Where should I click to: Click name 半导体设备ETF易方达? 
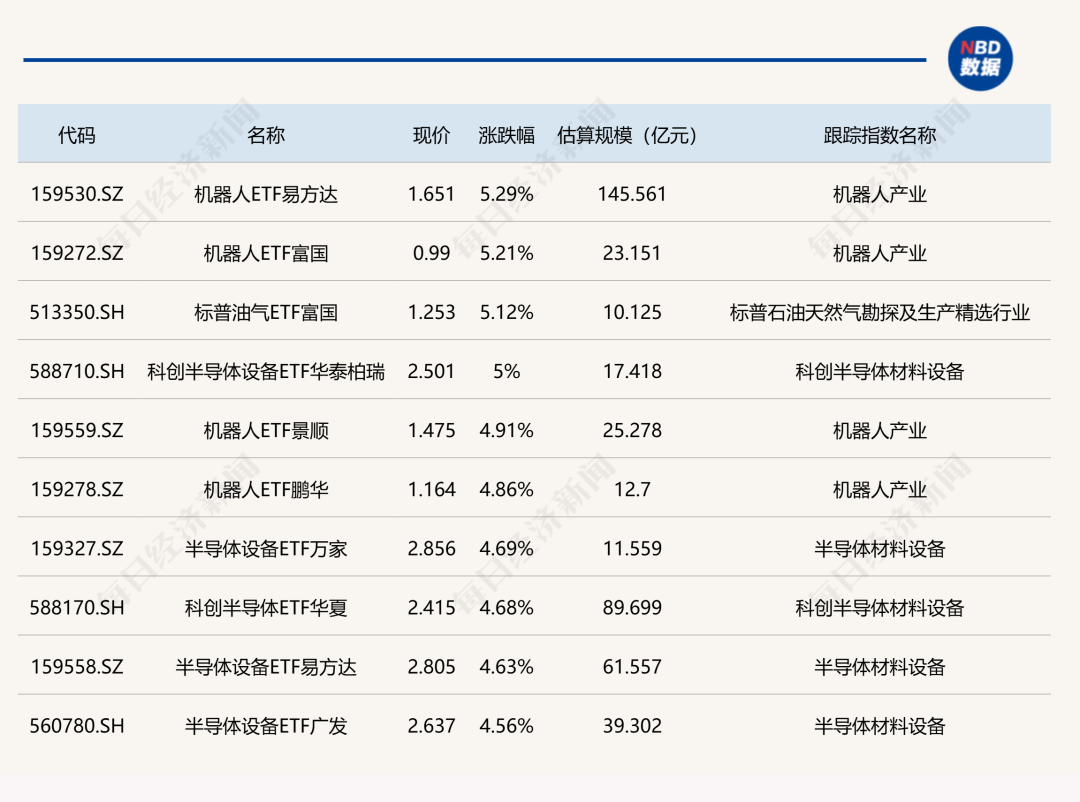tap(266, 668)
